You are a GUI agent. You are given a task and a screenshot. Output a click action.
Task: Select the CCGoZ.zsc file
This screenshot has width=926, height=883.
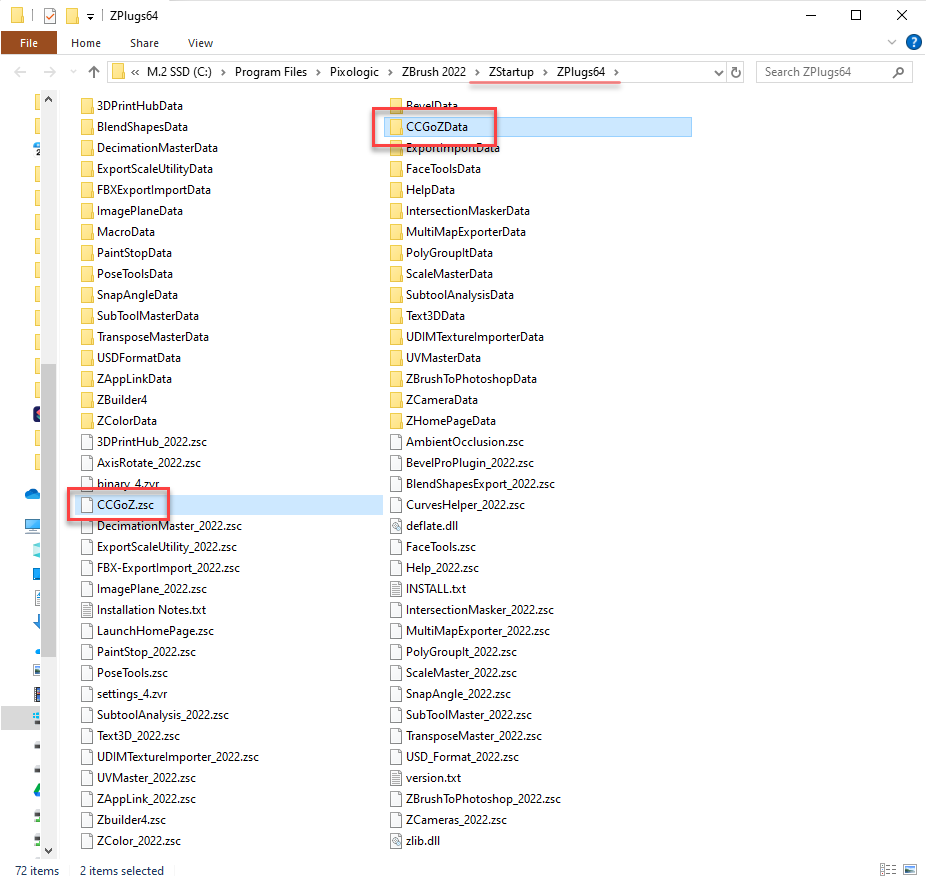coord(229,505)
